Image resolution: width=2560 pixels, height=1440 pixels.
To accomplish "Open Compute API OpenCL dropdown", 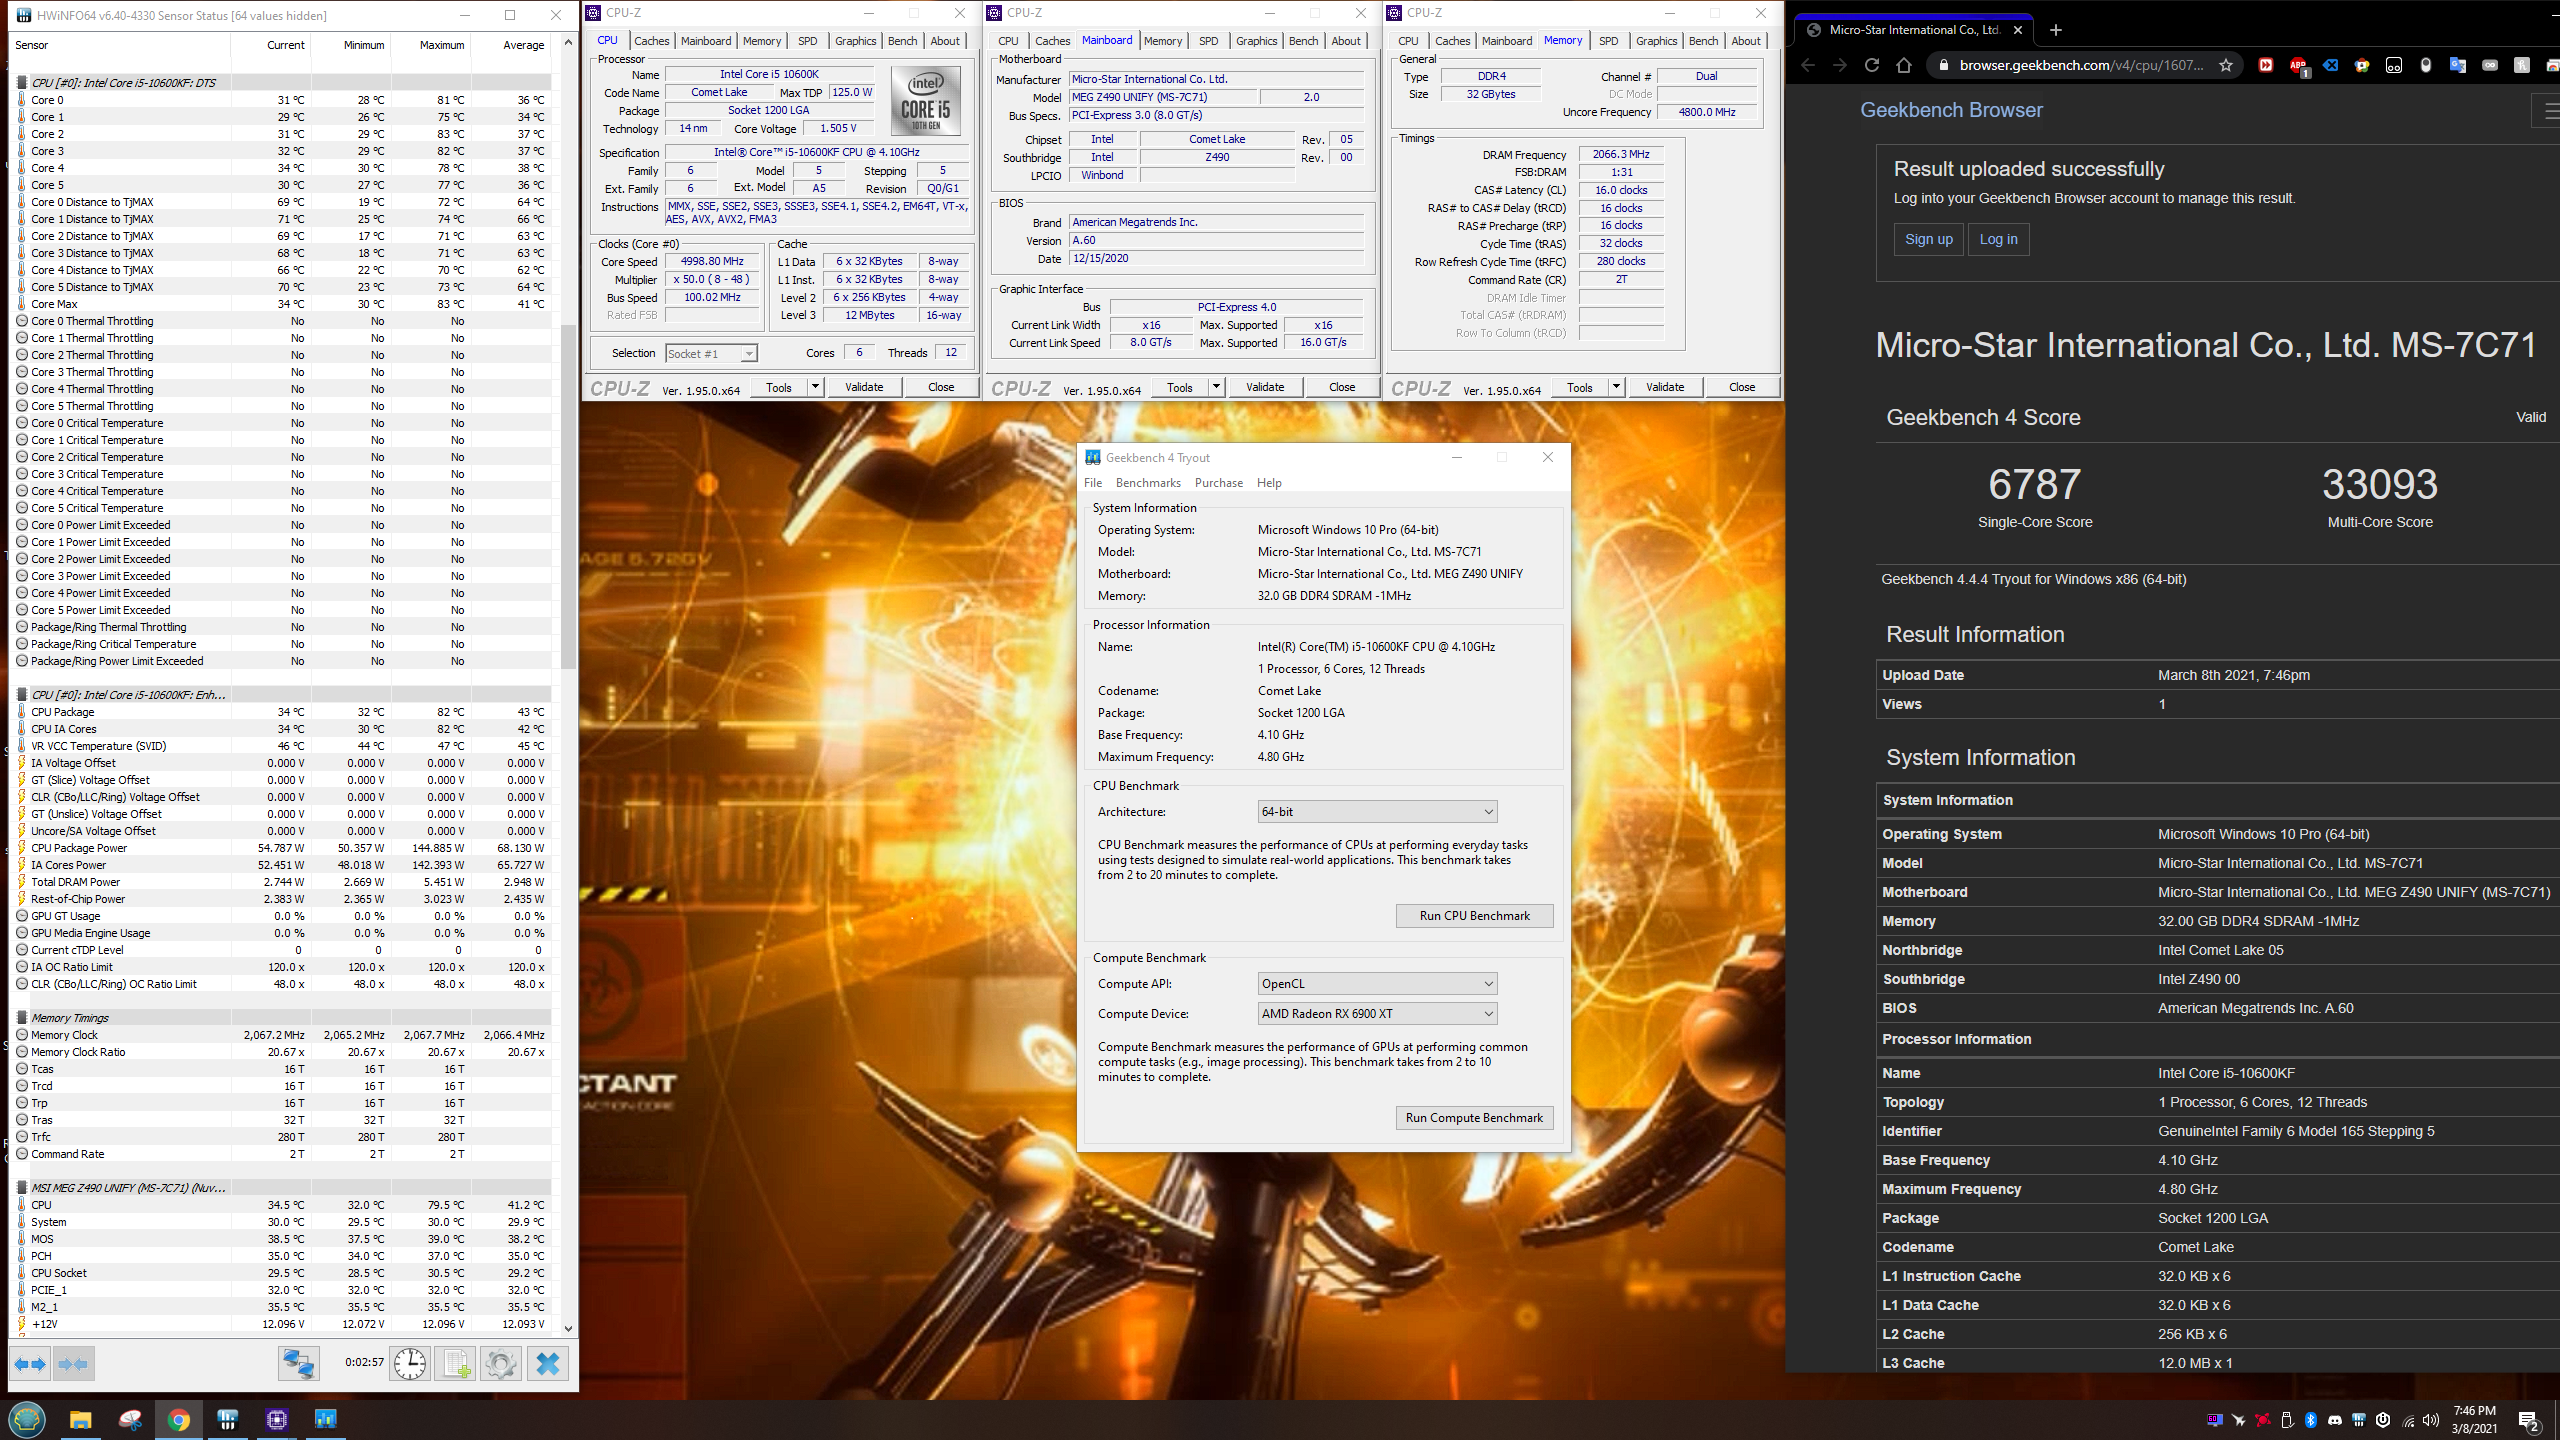I will pyautogui.click(x=1377, y=984).
